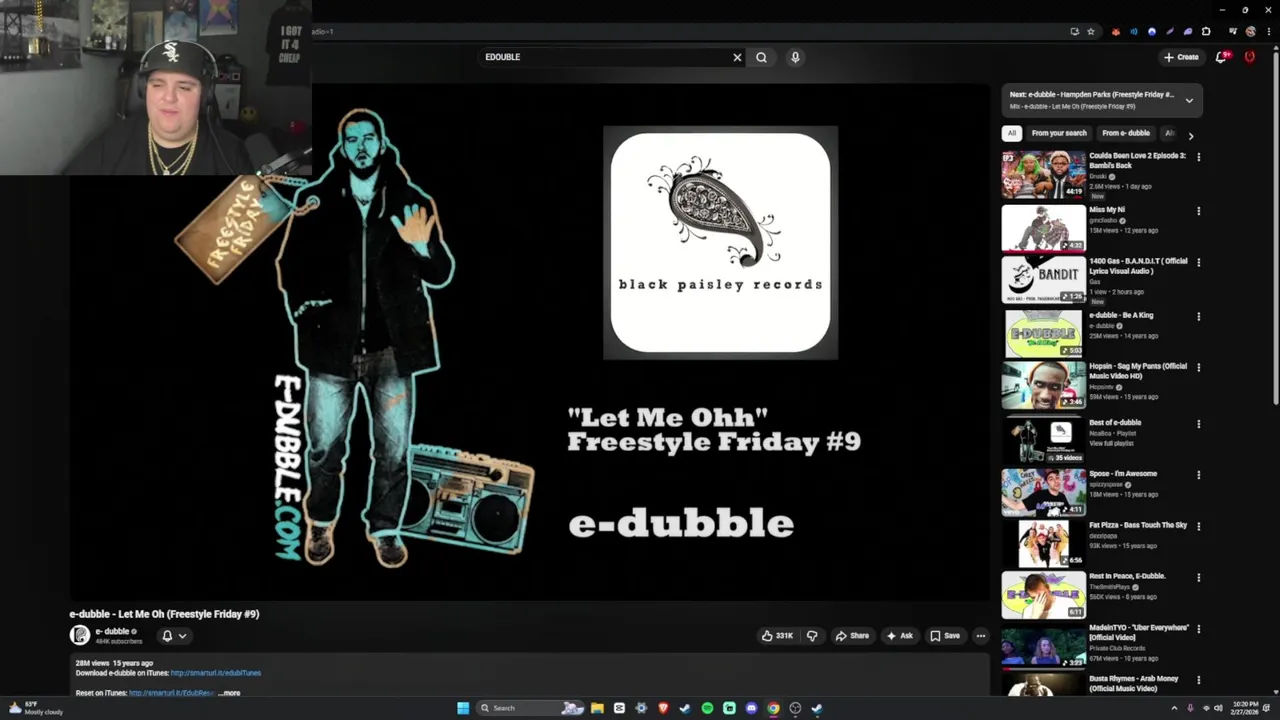This screenshot has width=1280, height=720.
Task: Open the taskbar volume control
Action: click(1218, 708)
